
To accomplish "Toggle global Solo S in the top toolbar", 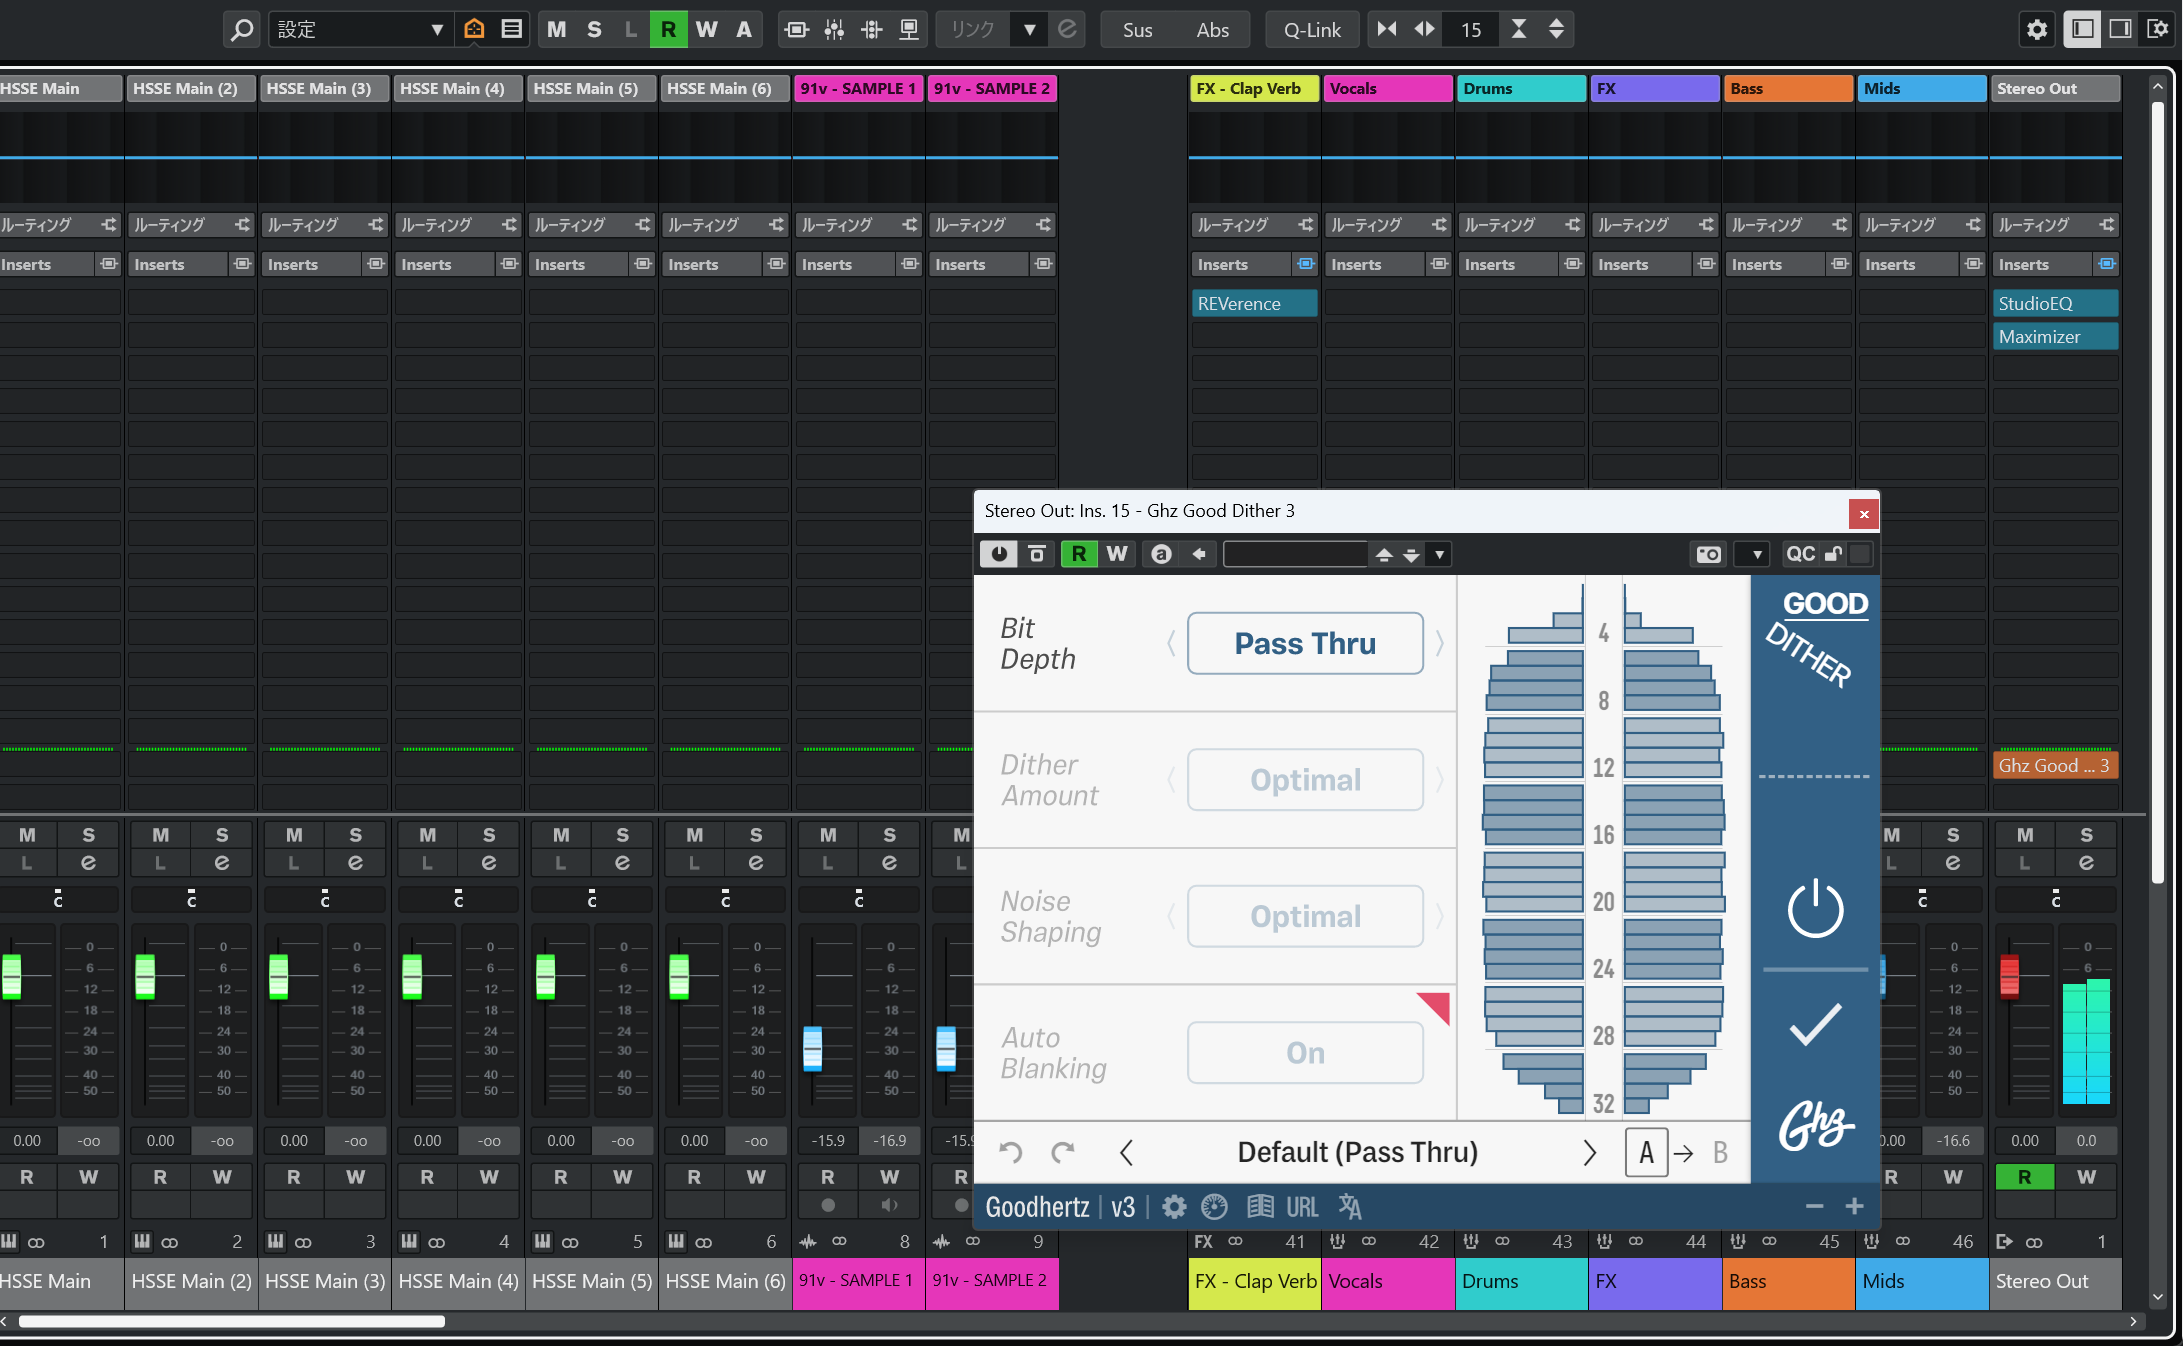I will [x=594, y=30].
